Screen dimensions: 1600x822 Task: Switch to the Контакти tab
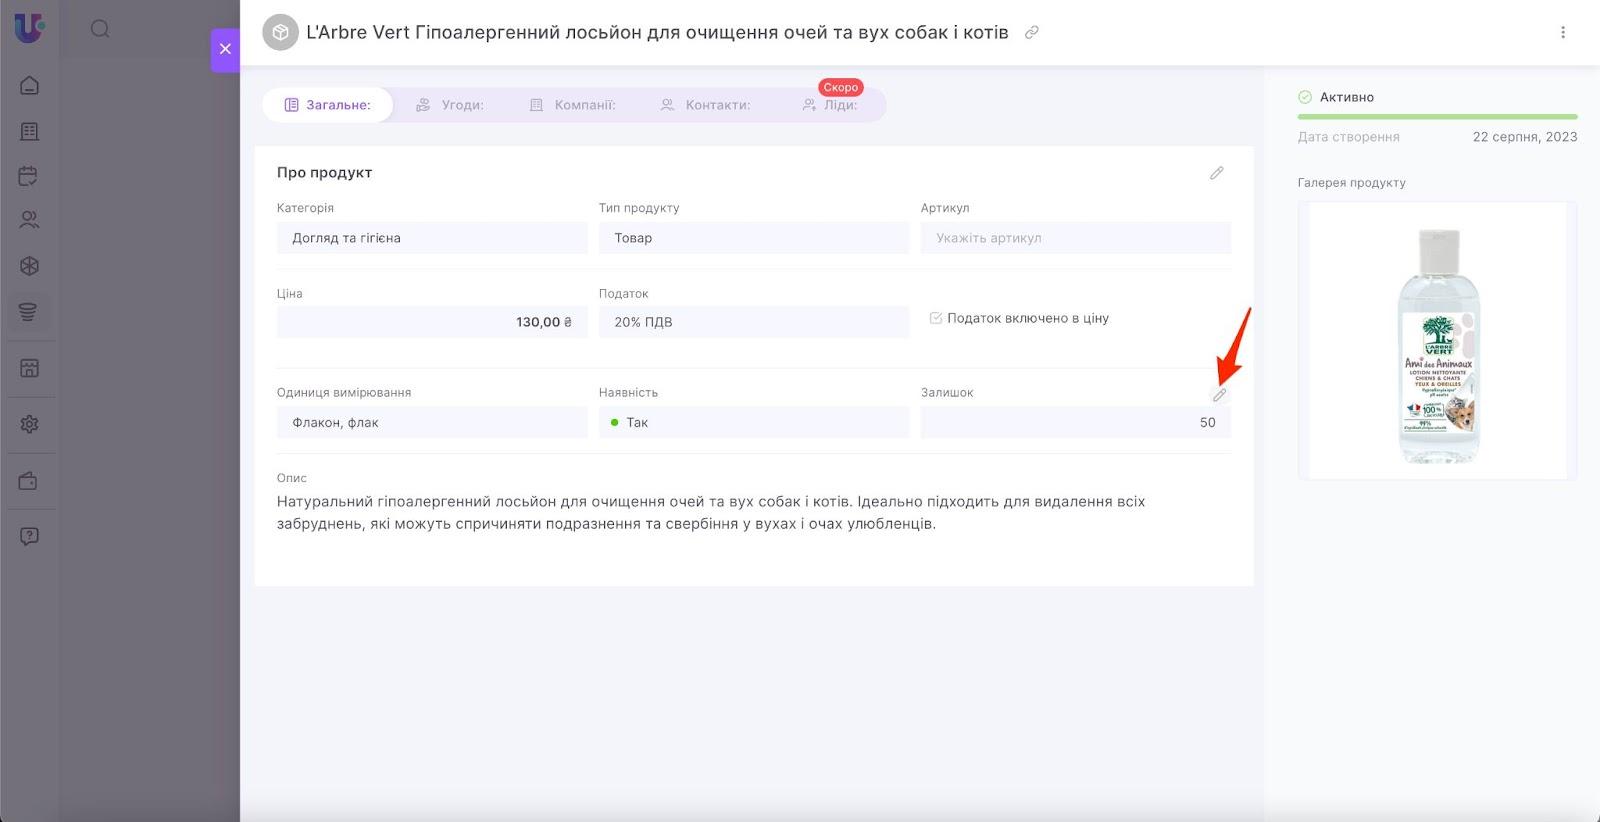click(705, 105)
